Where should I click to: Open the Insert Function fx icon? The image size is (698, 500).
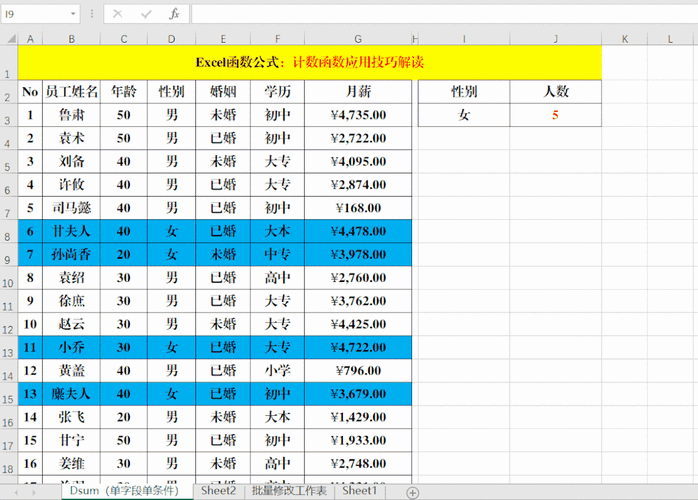(174, 14)
